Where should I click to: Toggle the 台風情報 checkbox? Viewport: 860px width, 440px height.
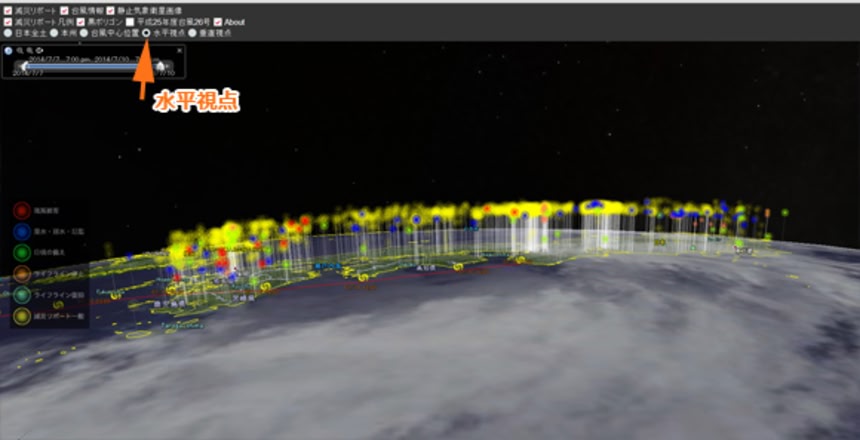click(64, 10)
